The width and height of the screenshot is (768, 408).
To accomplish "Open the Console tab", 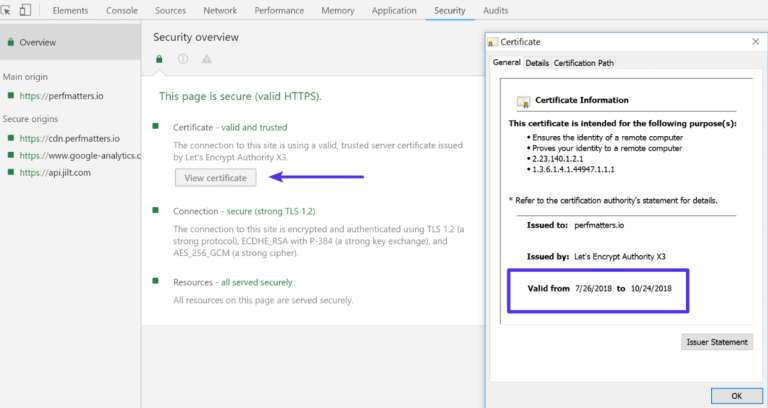I will click(121, 10).
